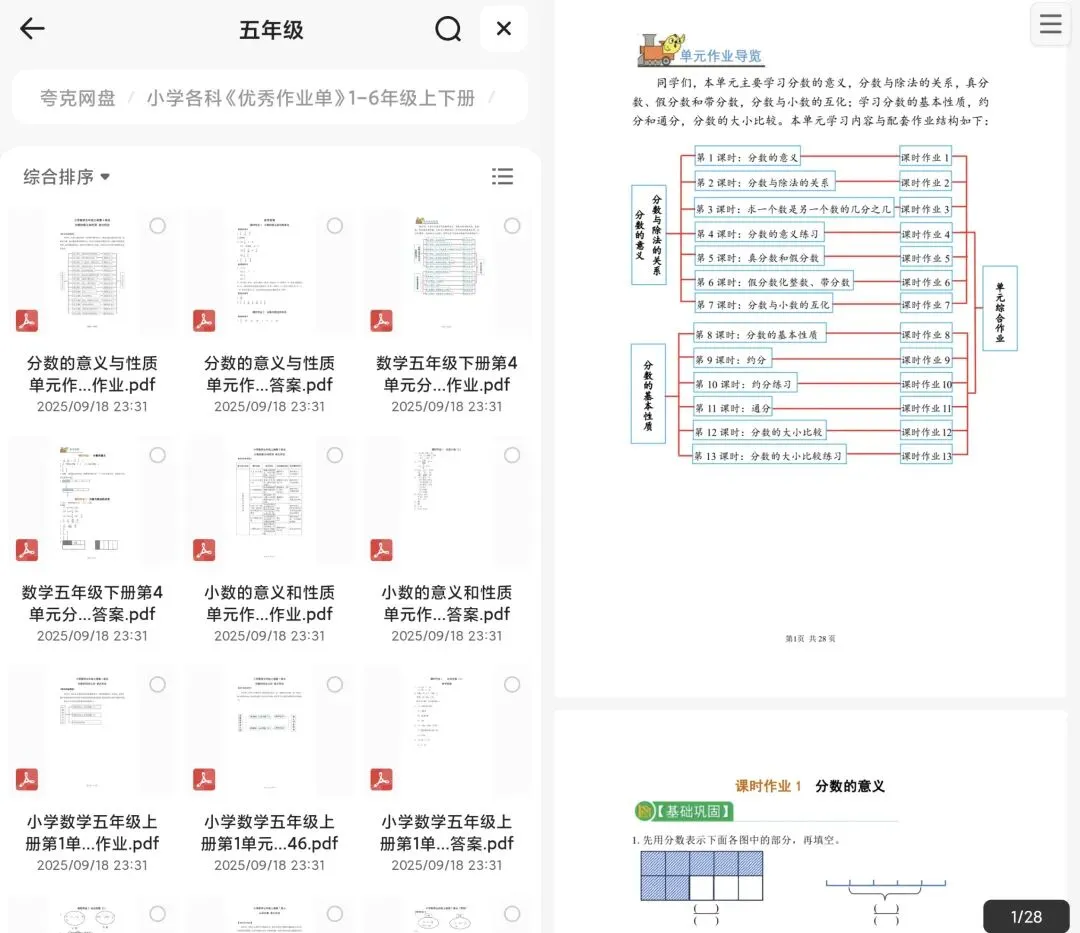
Task: Click 单元综合作业 box in diagram
Action: [x=999, y=308]
